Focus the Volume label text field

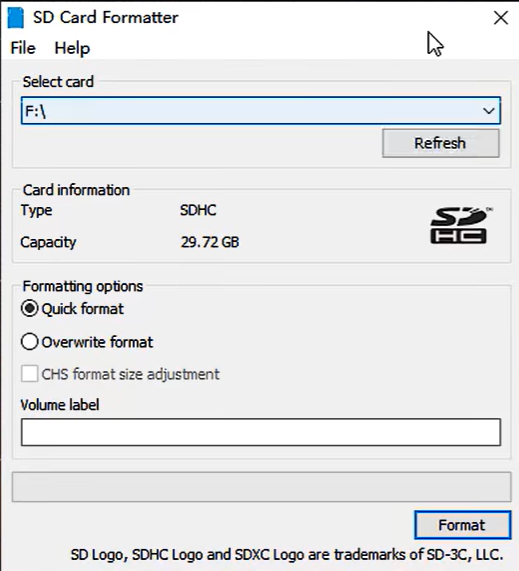[261, 432]
